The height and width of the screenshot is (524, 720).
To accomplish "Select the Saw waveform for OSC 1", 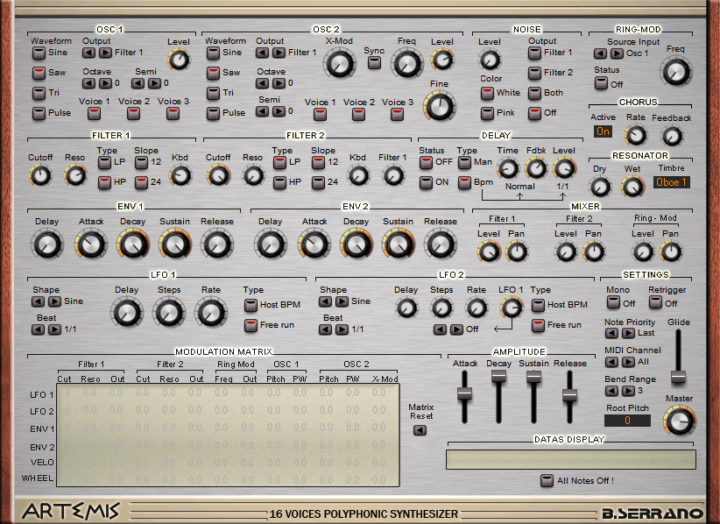I will pos(38,73).
